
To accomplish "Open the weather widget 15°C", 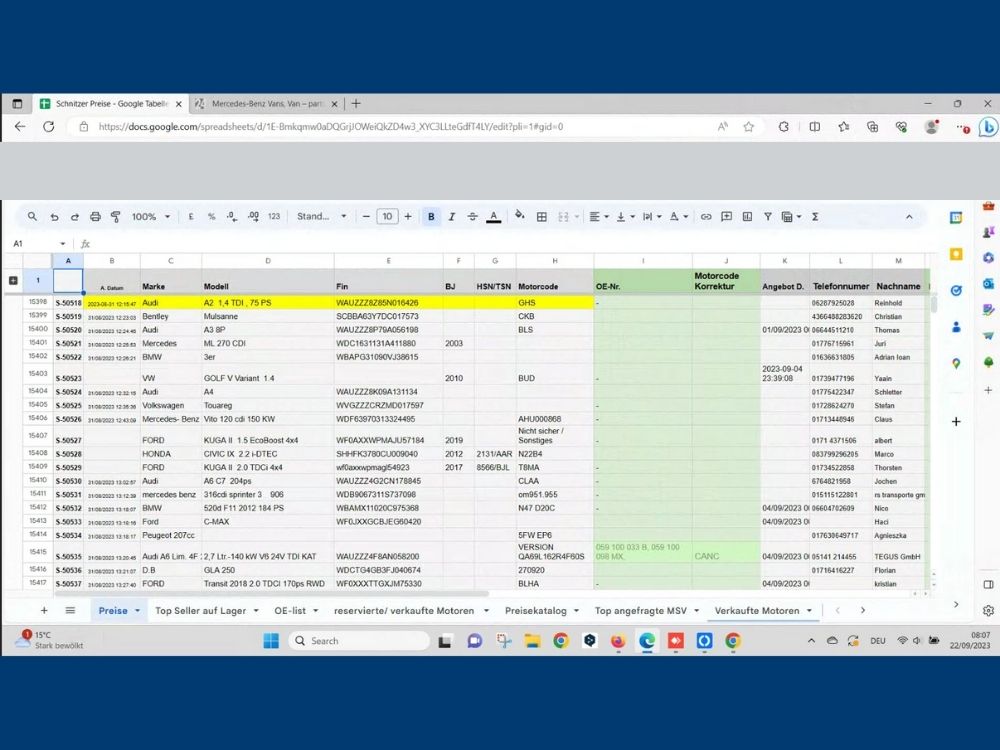I will click(x=50, y=640).
